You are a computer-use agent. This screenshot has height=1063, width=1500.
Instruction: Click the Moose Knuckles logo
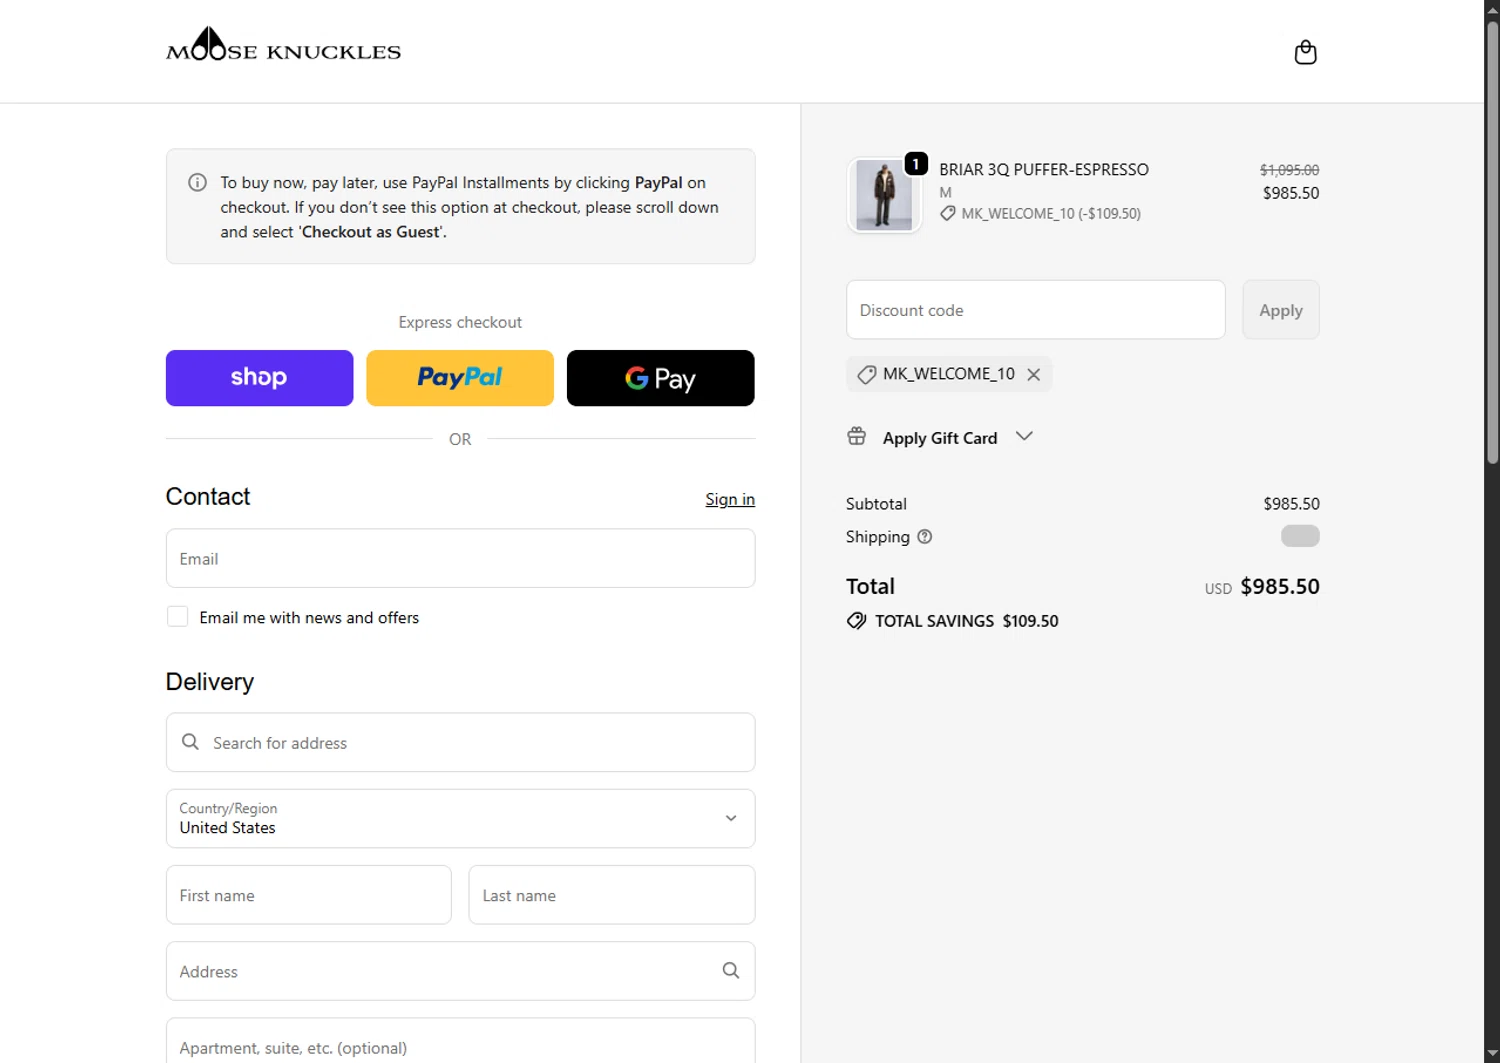click(x=283, y=45)
